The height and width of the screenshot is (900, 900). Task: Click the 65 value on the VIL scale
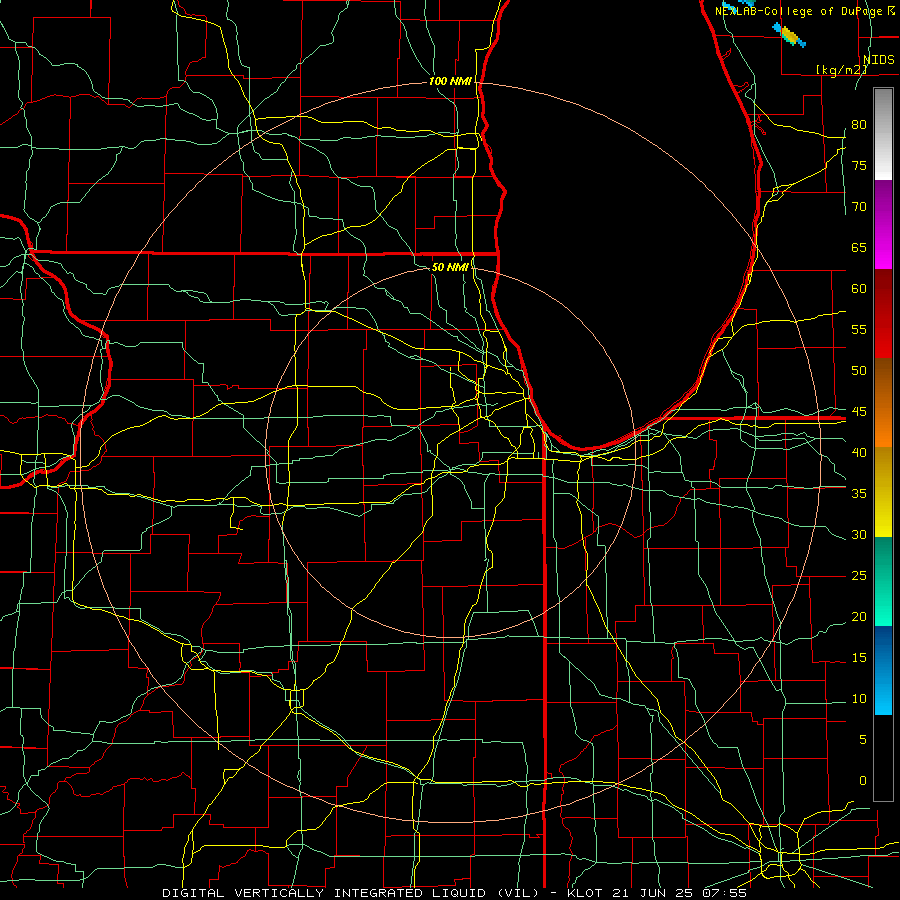pyautogui.click(x=859, y=247)
